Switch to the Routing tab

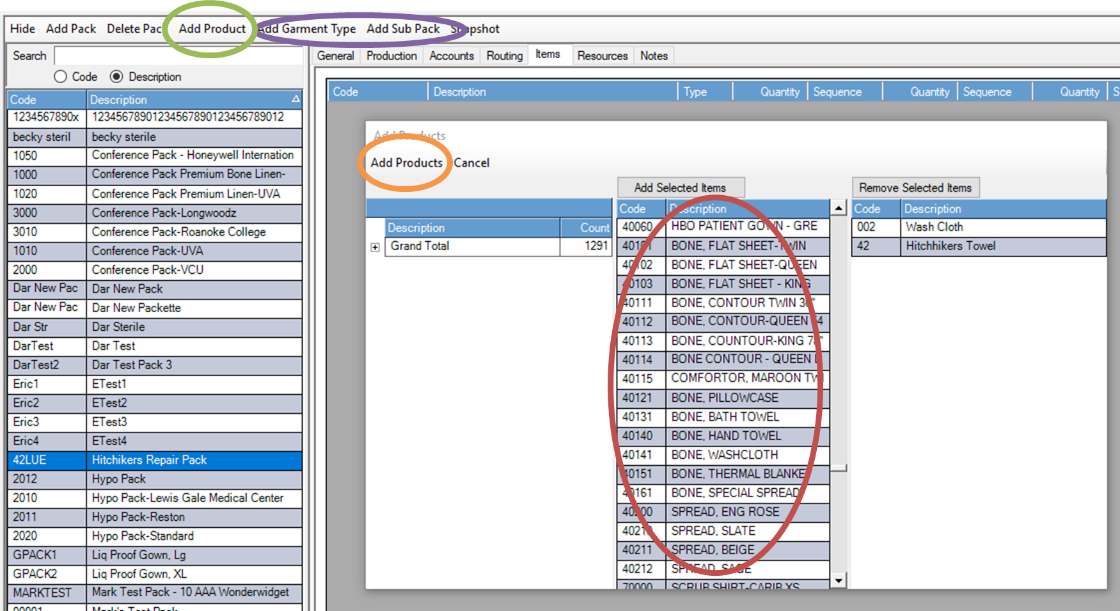click(x=504, y=56)
